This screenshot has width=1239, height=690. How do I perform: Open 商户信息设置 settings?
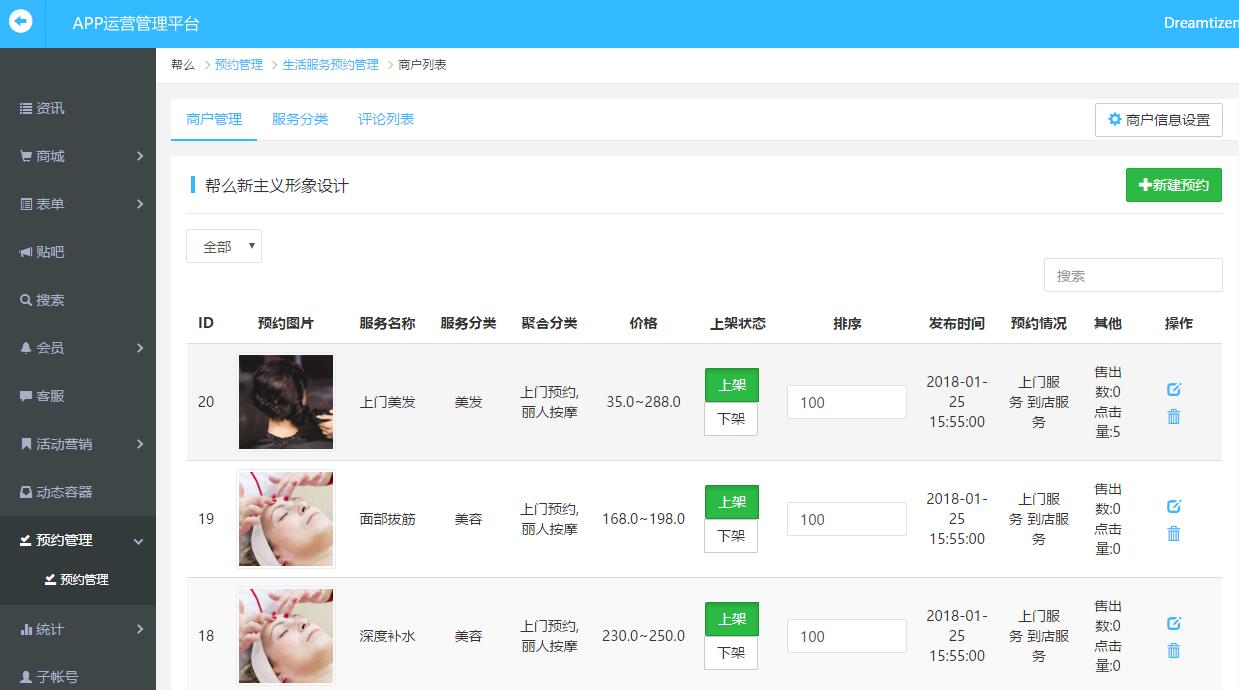[x=1158, y=120]
